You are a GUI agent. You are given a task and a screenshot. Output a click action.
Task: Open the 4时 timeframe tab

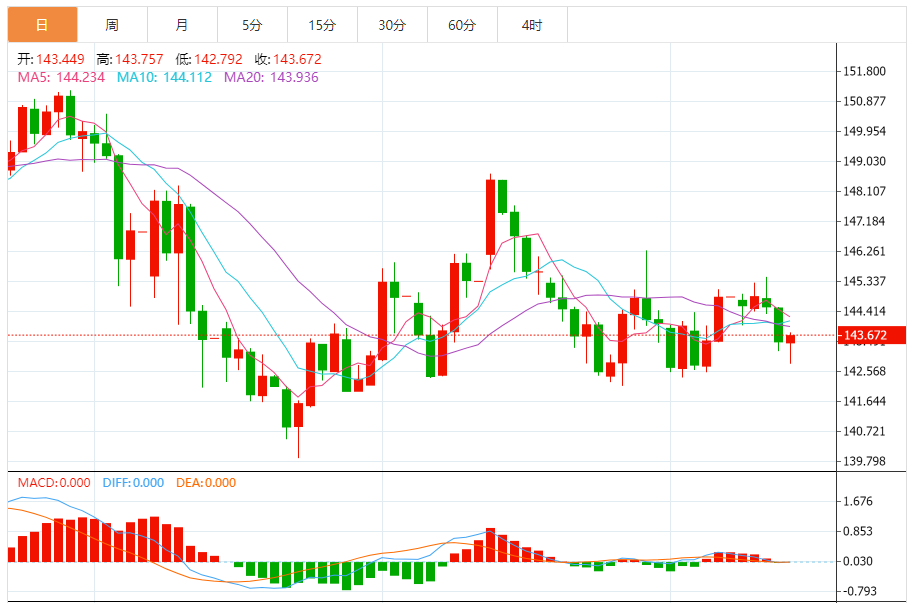pyautogui.click(x=532, y=25)
